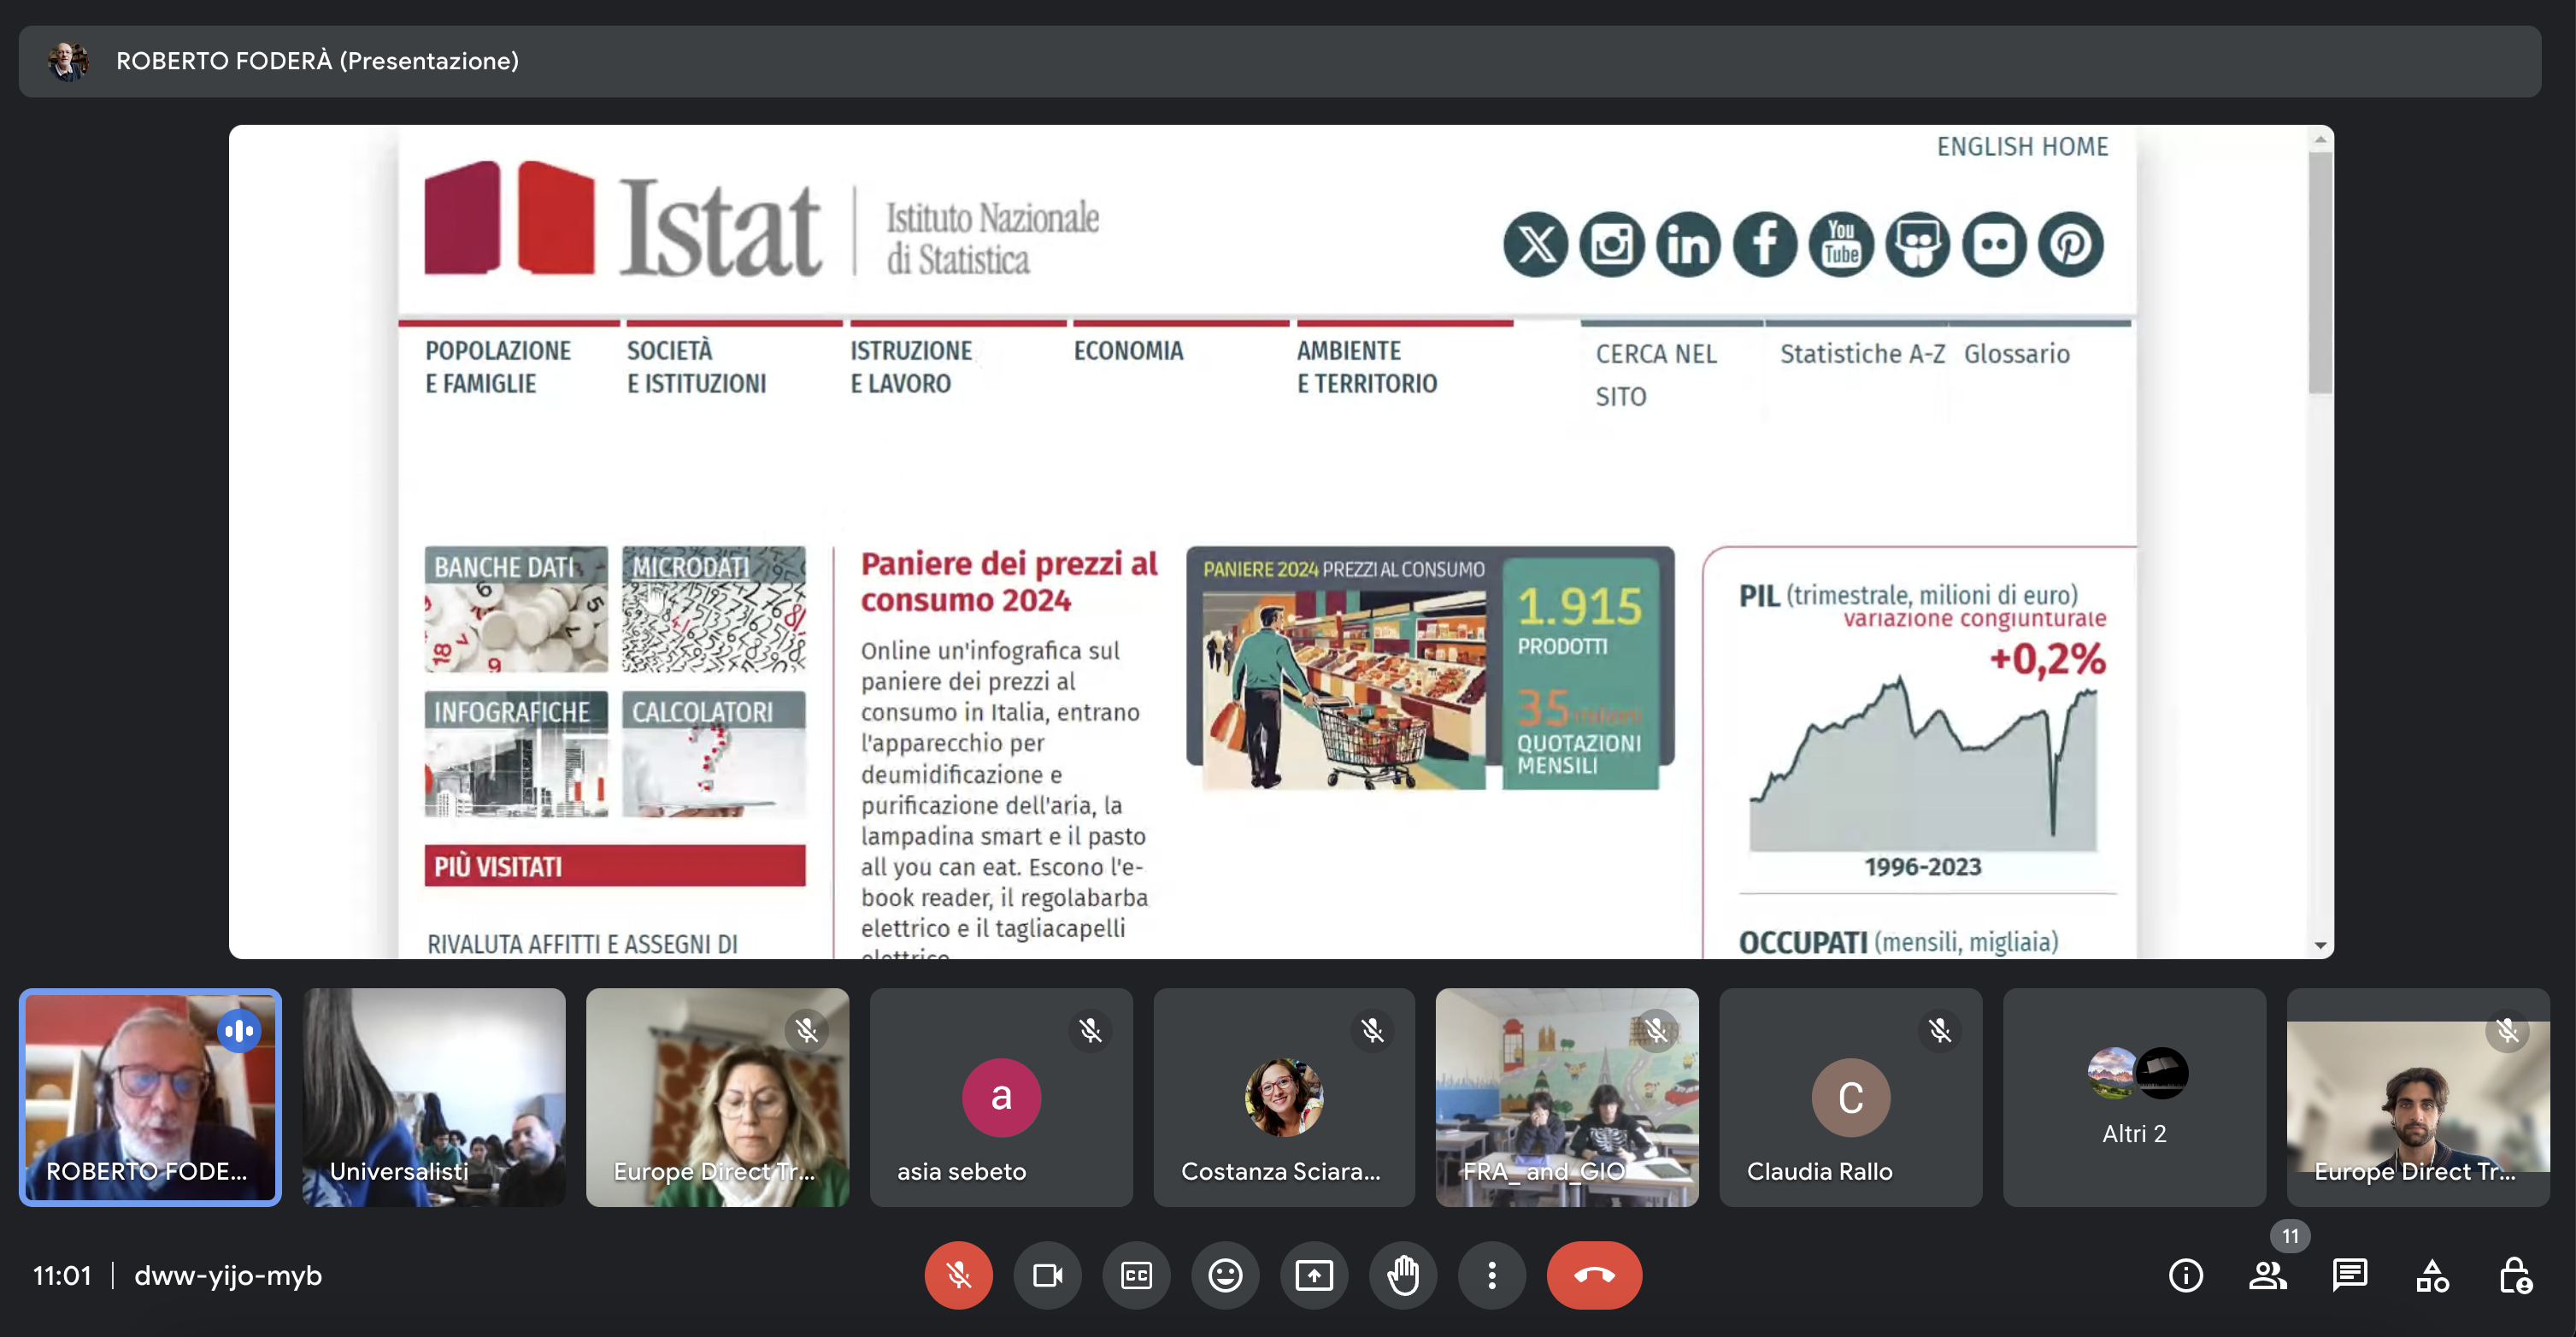
Task: Open more options three-dot menu
Action: [1492, 1275]
